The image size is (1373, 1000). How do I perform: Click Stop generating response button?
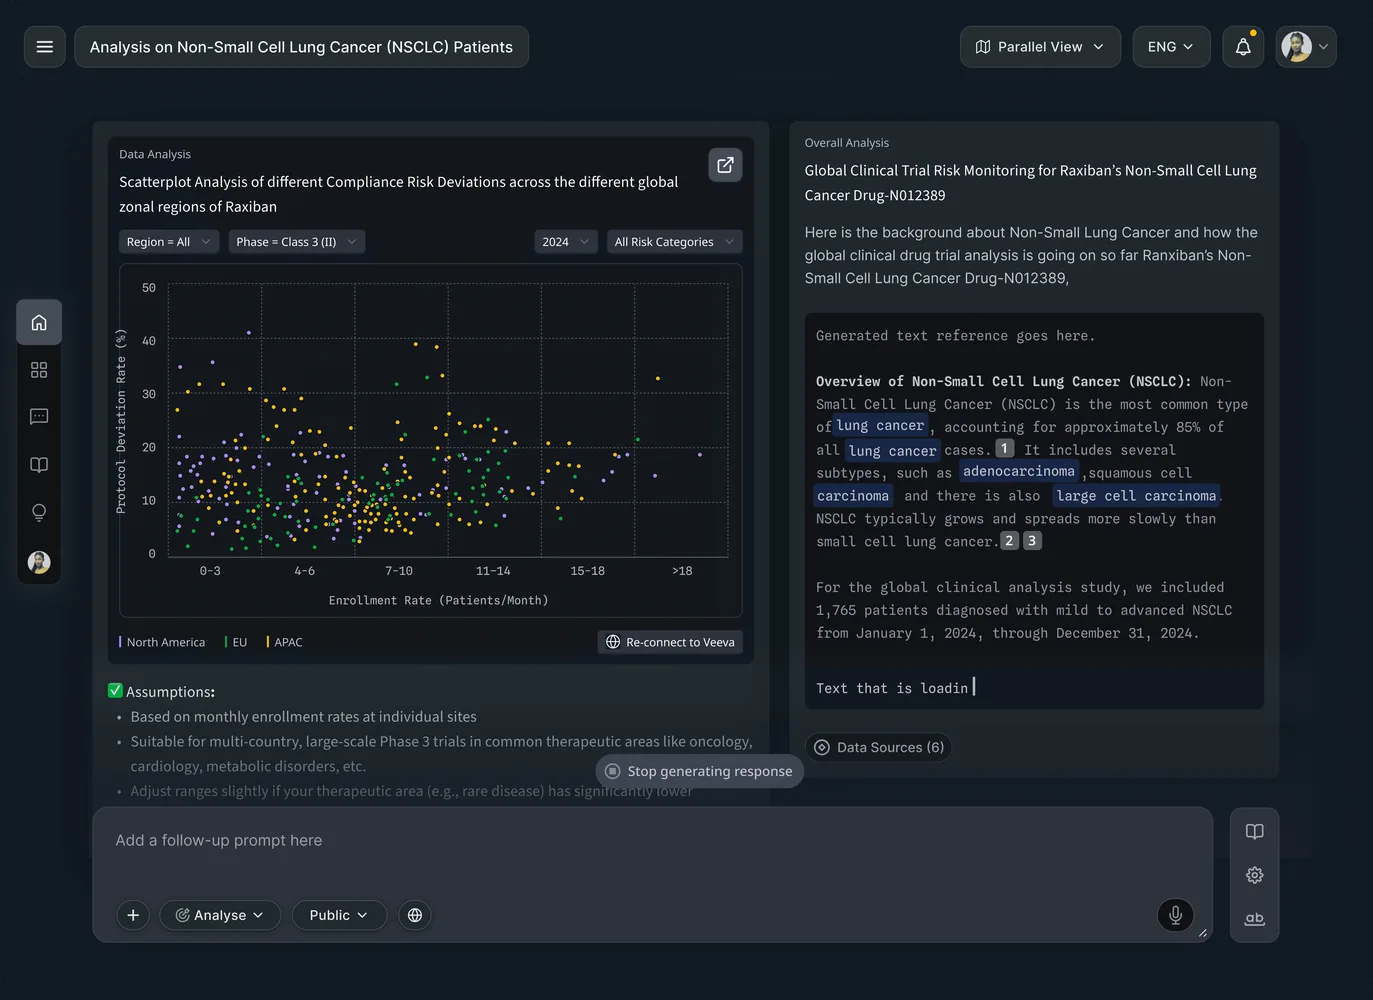pos(699,771)
